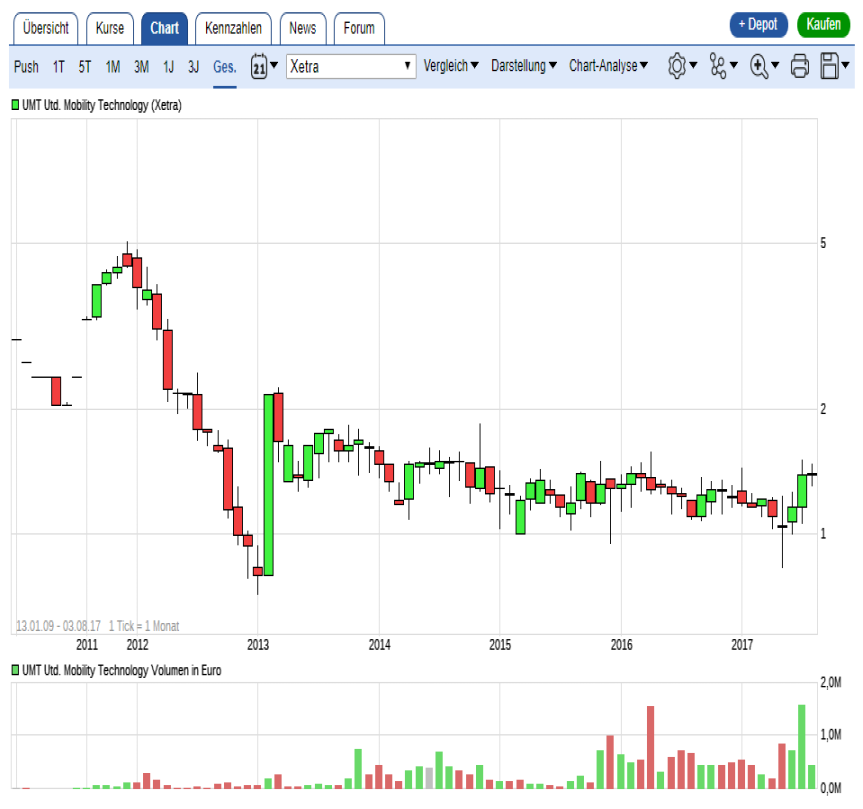Click the large green 2013 candlestick

[268, 485]
